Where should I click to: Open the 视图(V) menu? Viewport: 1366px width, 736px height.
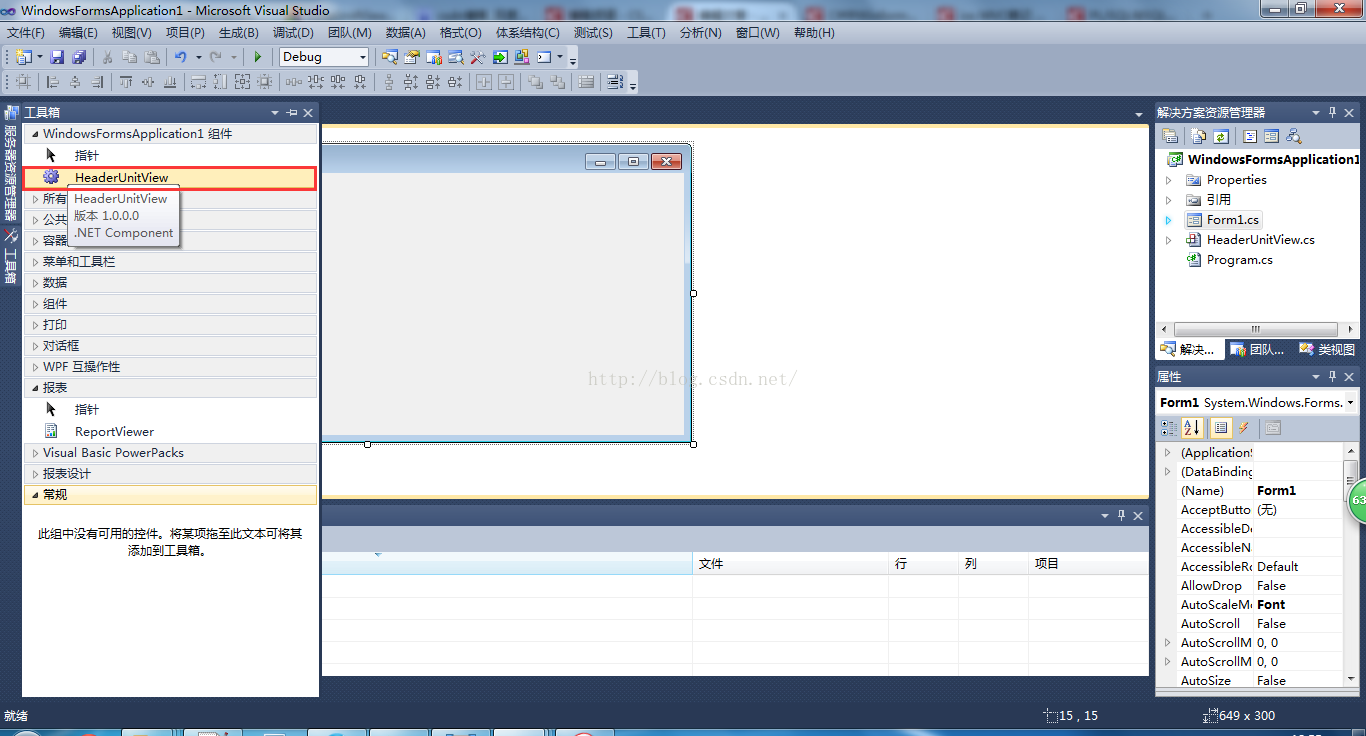132,33
